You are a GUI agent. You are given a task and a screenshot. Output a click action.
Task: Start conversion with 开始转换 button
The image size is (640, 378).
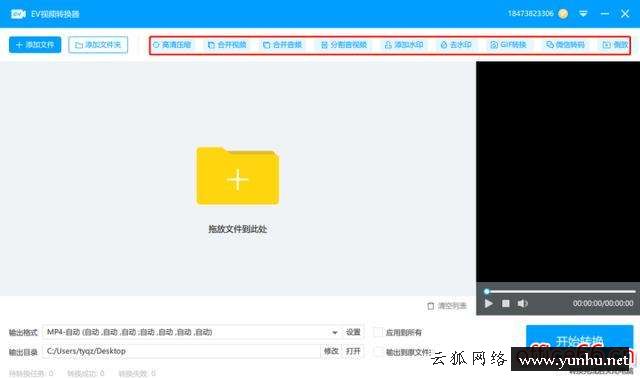pos(580,341)
